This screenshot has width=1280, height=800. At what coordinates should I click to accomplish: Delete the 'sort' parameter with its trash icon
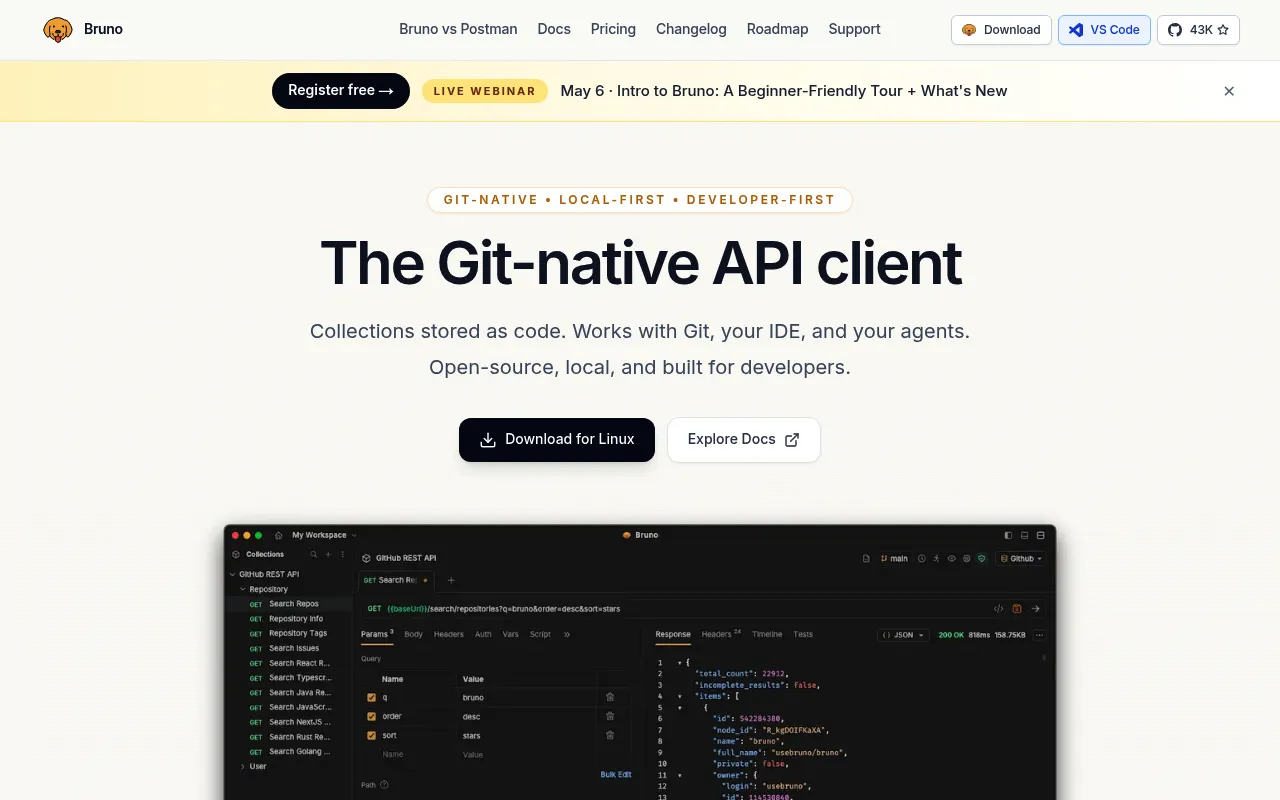[610, 735]
